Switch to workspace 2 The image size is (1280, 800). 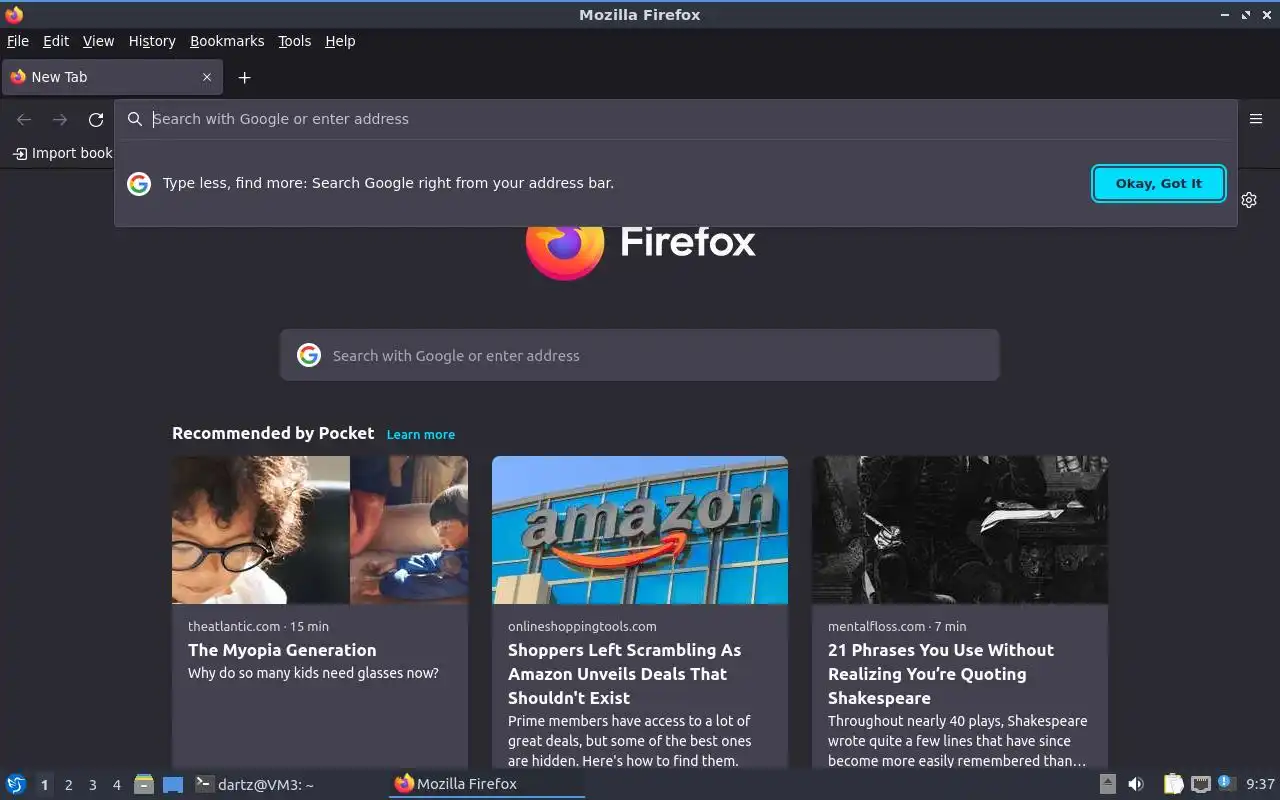click(69, 785)
